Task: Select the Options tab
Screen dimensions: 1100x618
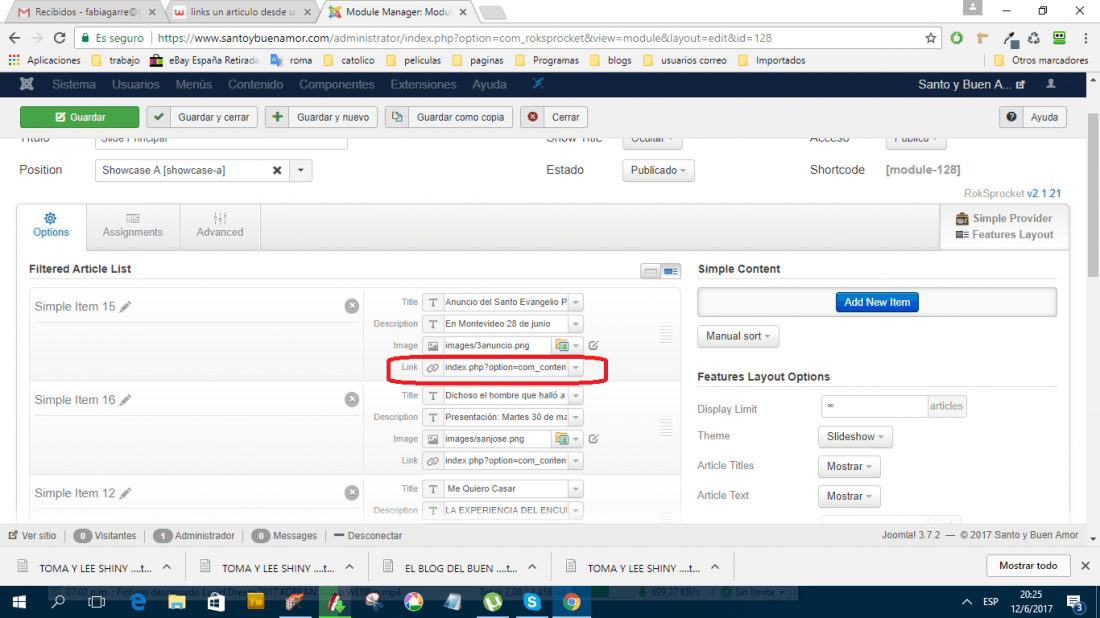Action: 51,226
